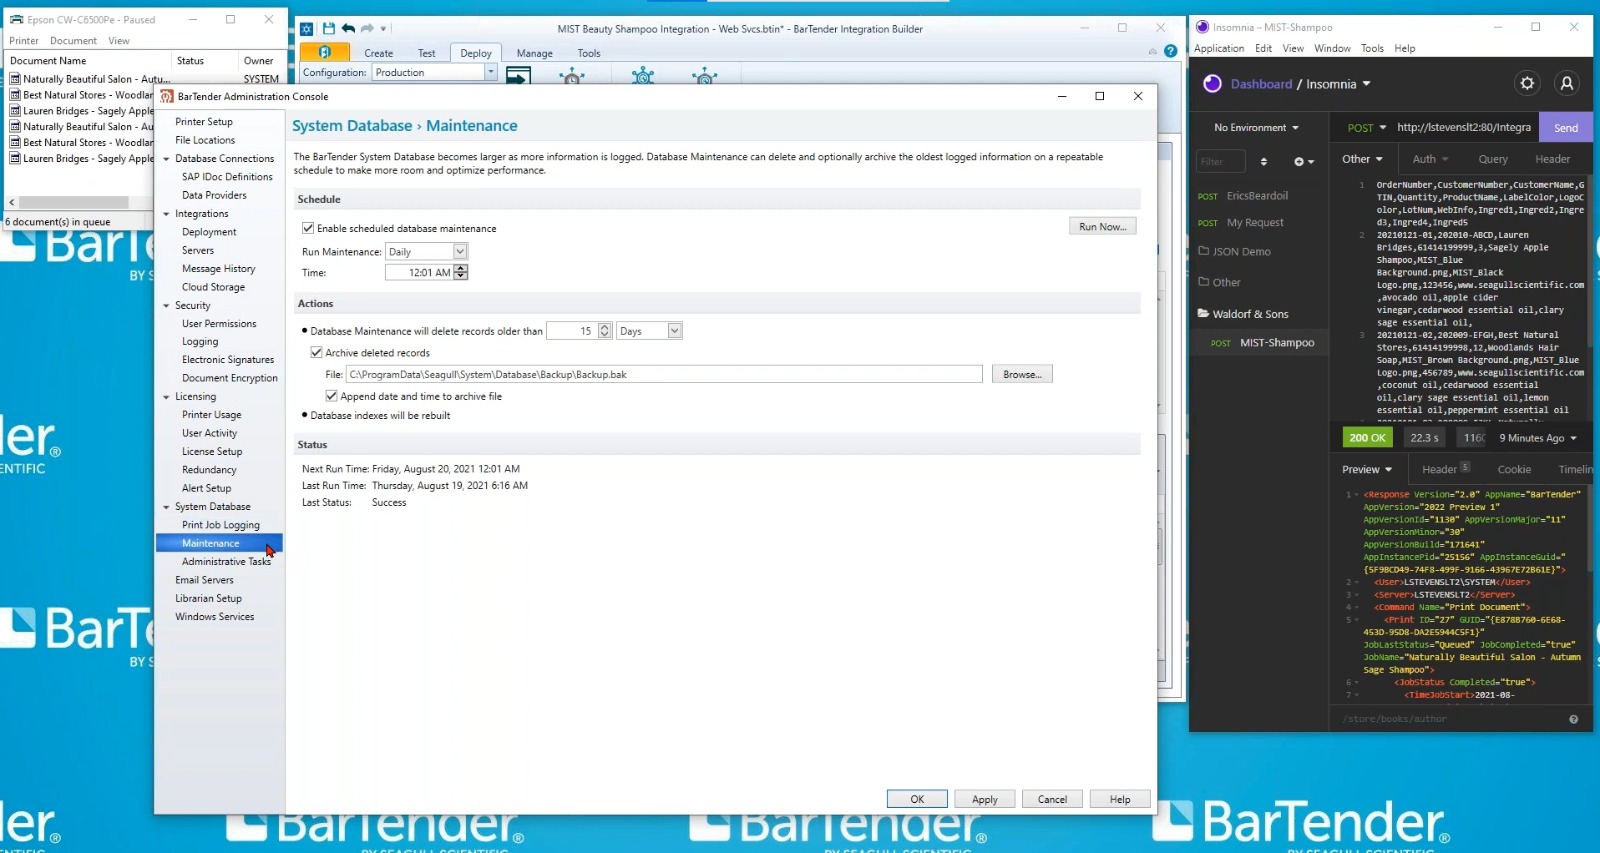Collapse the Integrations tree node
Viewport: 1600px width, 853px height.
click(167, 214)
